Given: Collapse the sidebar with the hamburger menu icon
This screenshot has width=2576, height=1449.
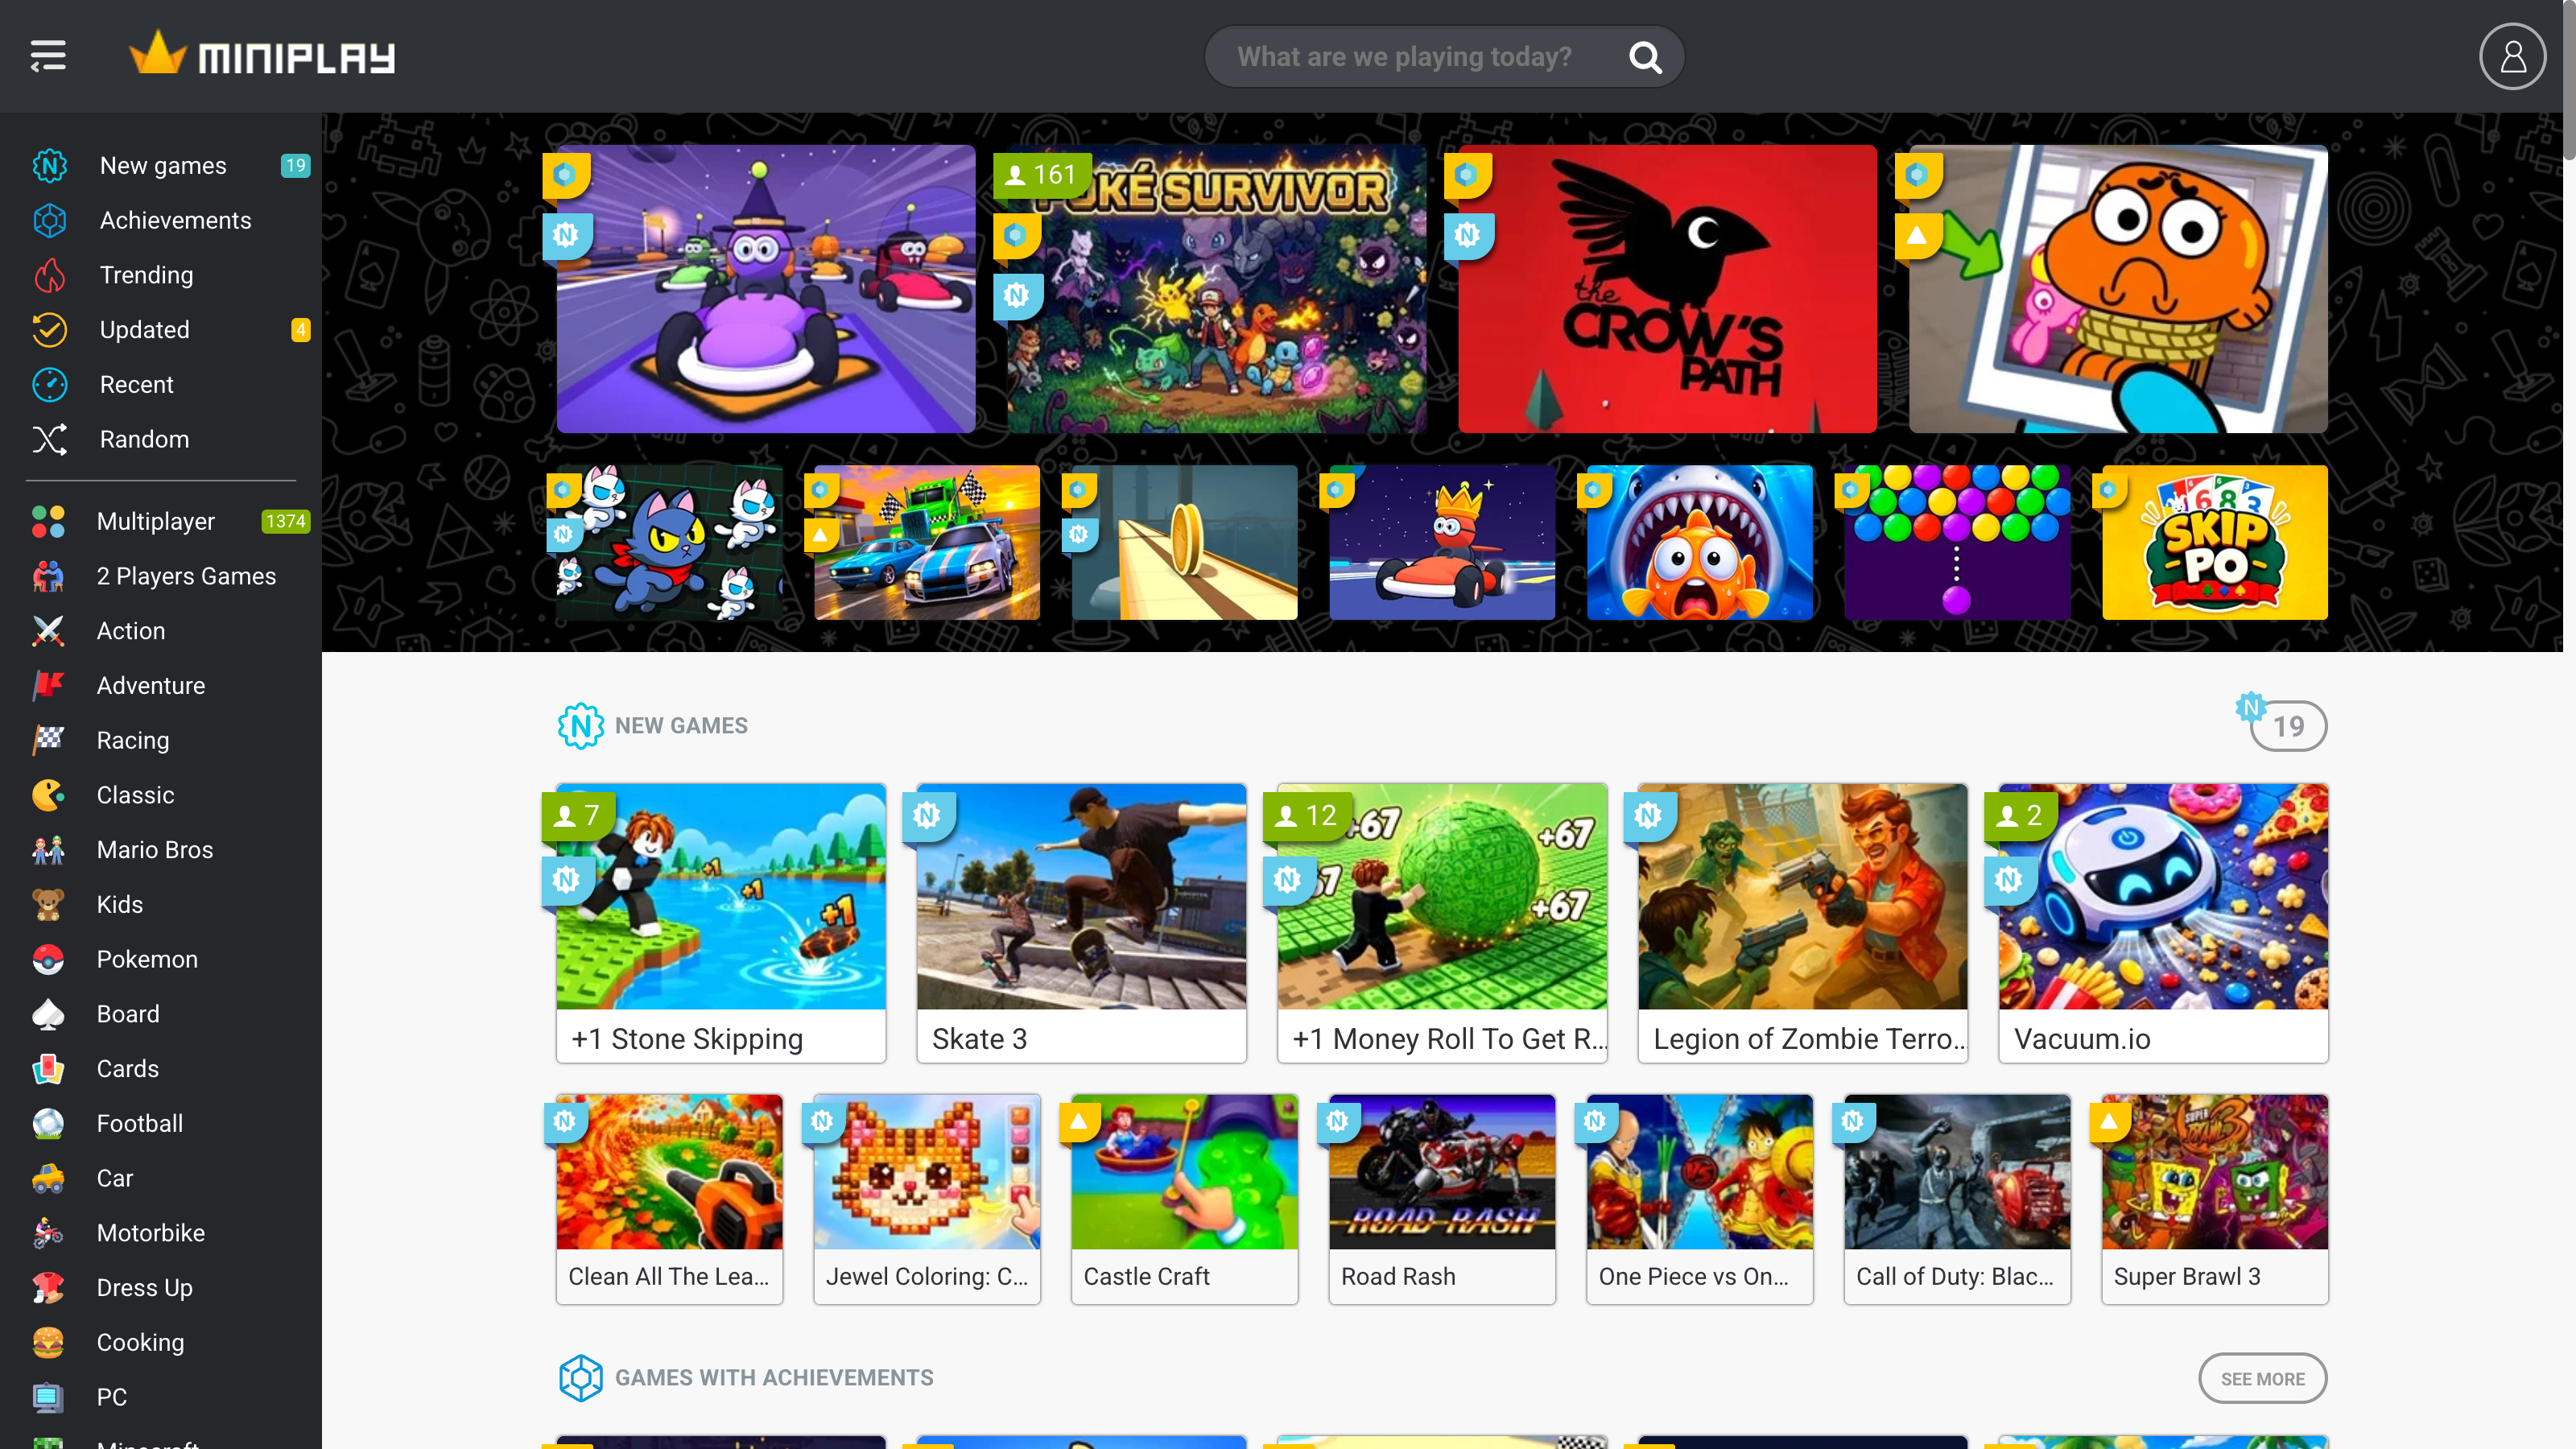Looking at the screenshot, I should (x=48, y=56).
